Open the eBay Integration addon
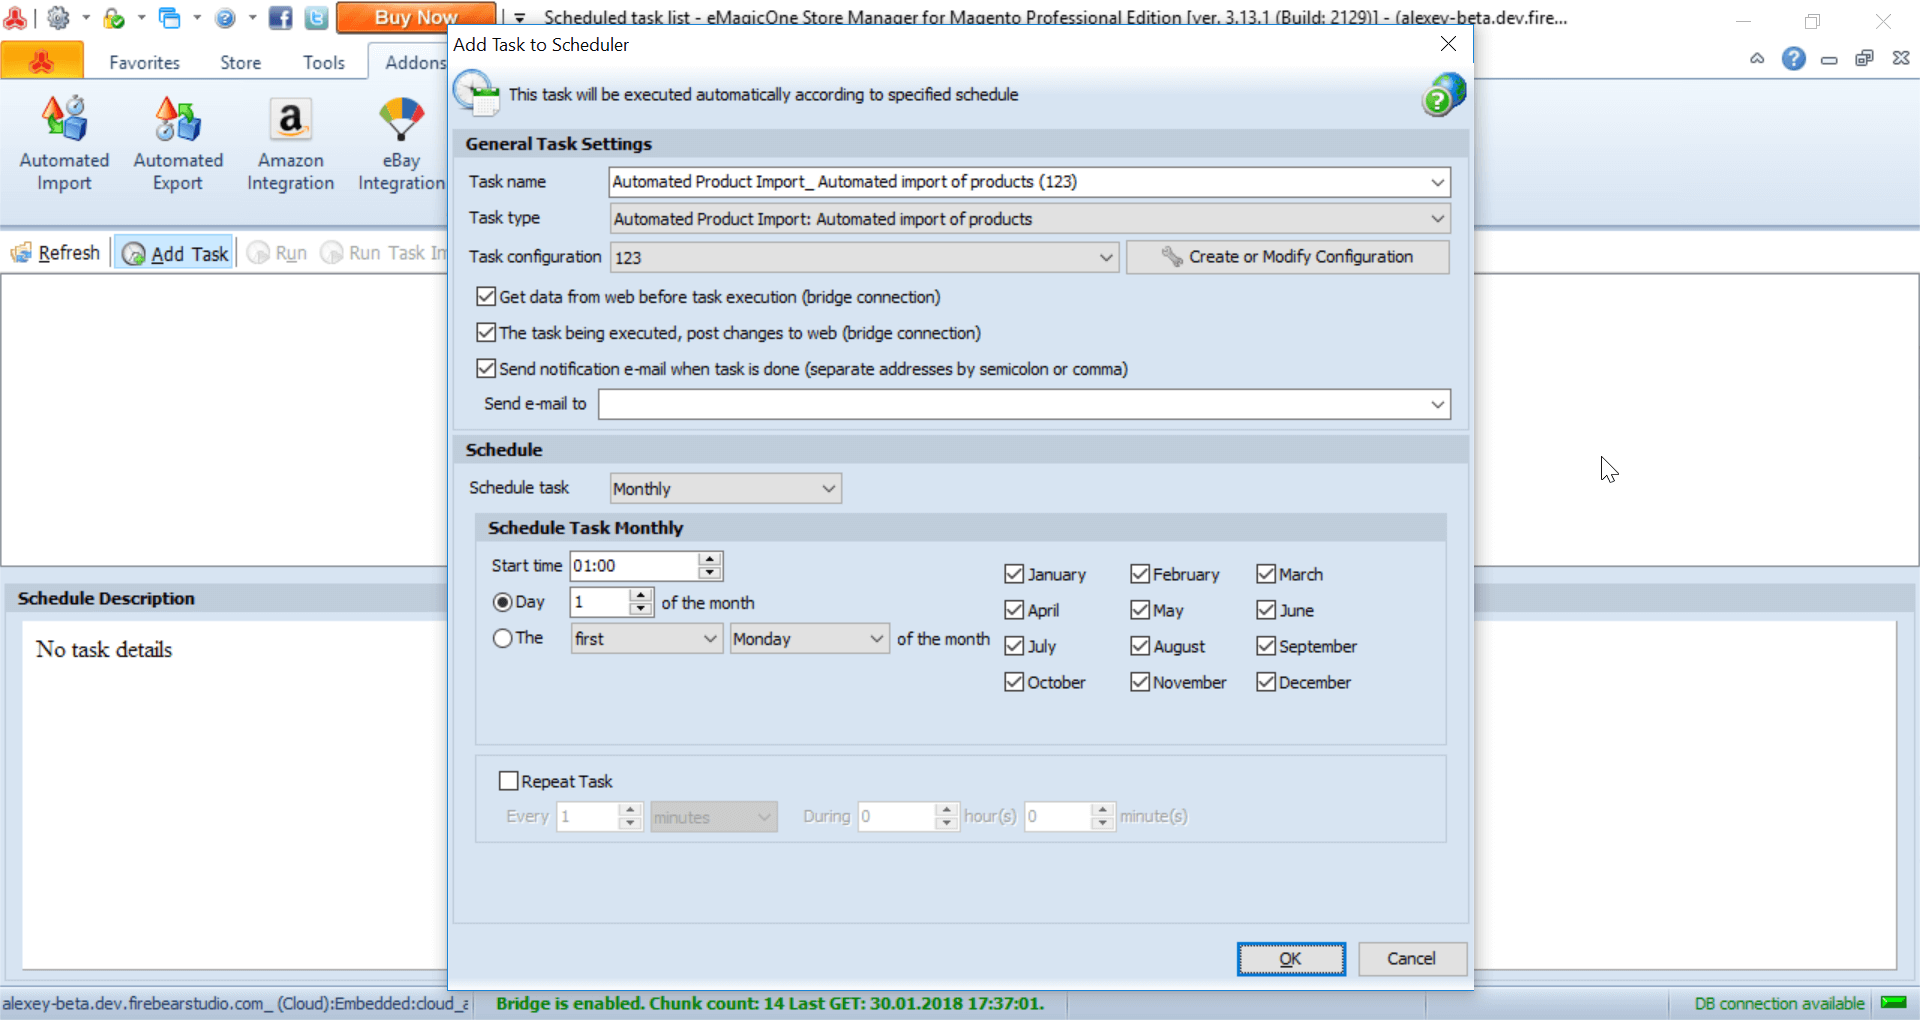Image resolution: width=1920 pixels, height=1020 pixels. tap(401, 143)
